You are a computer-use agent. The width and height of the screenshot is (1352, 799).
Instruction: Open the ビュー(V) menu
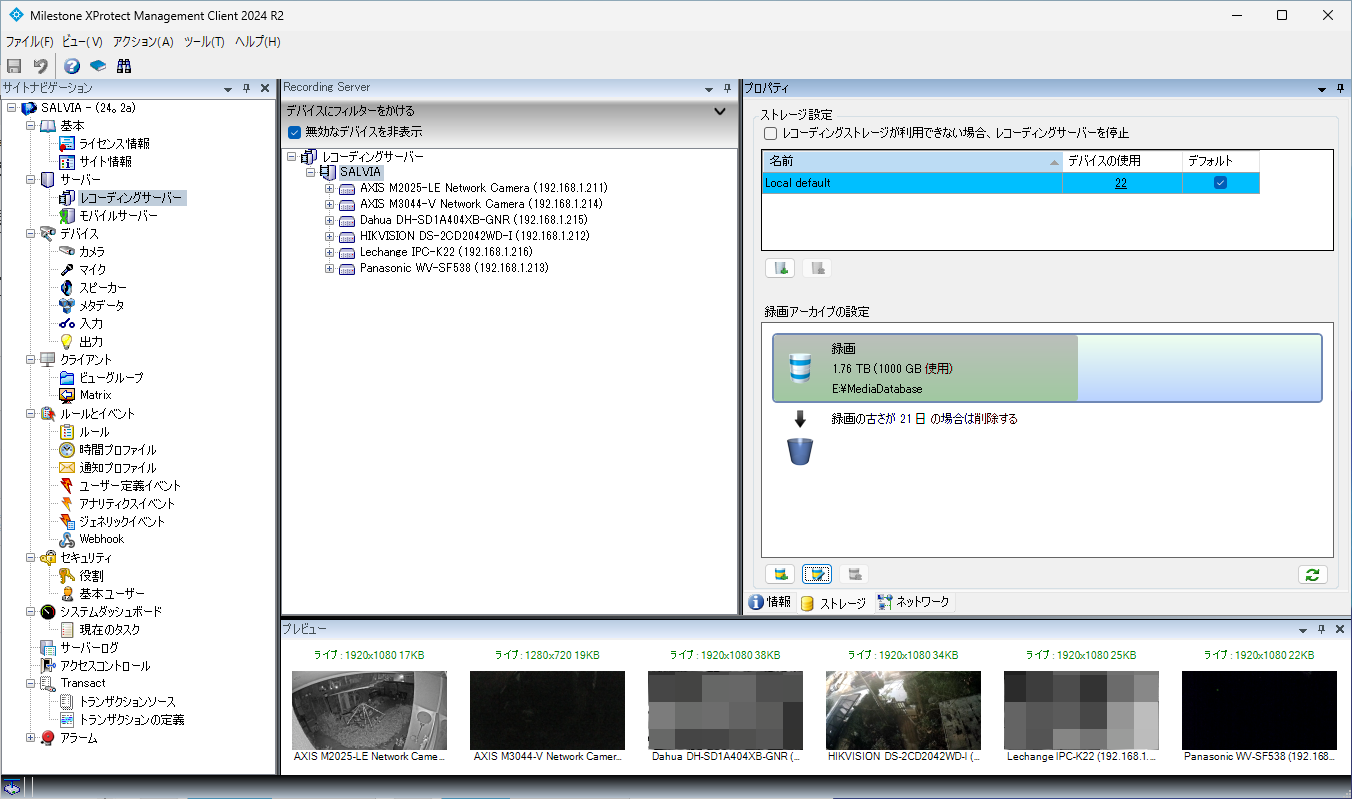pos(82,42)
